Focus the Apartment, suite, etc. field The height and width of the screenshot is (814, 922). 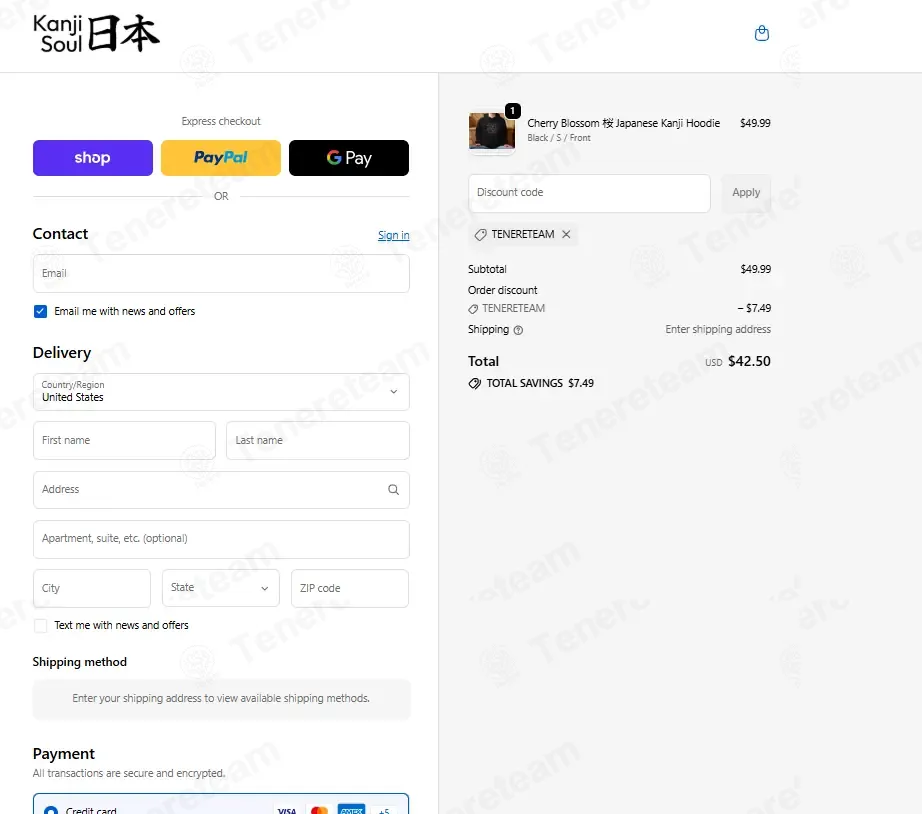pyautogui.click(x=221, y=539)
